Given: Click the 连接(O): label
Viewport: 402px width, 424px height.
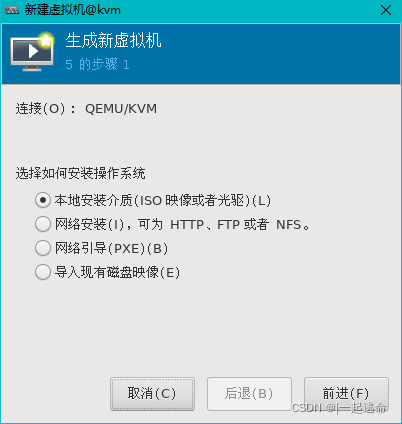Looking at the screenshot, I should pos(46,109).
